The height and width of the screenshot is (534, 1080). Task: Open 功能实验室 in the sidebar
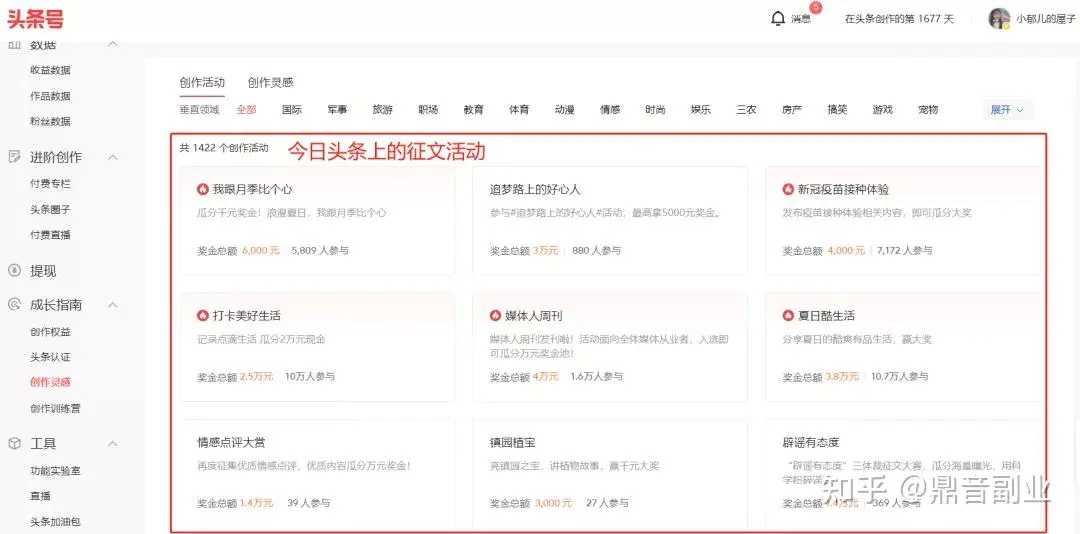(55, 471)
